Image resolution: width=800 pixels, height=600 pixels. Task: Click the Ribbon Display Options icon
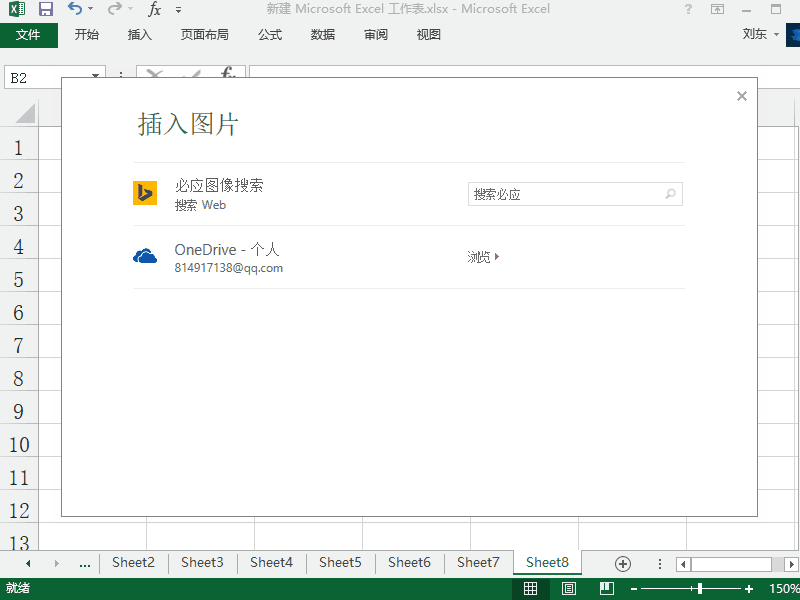pos(717,9)
